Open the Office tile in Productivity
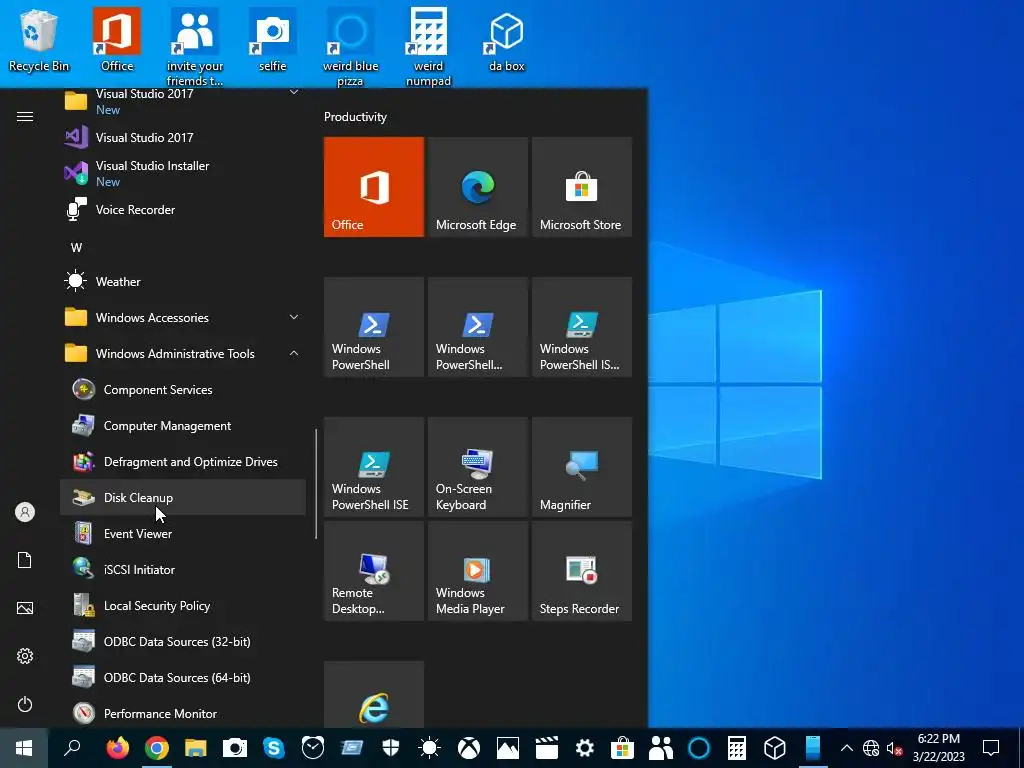The height and width of the screenshot is (768, 1024). tap(374, 187)
